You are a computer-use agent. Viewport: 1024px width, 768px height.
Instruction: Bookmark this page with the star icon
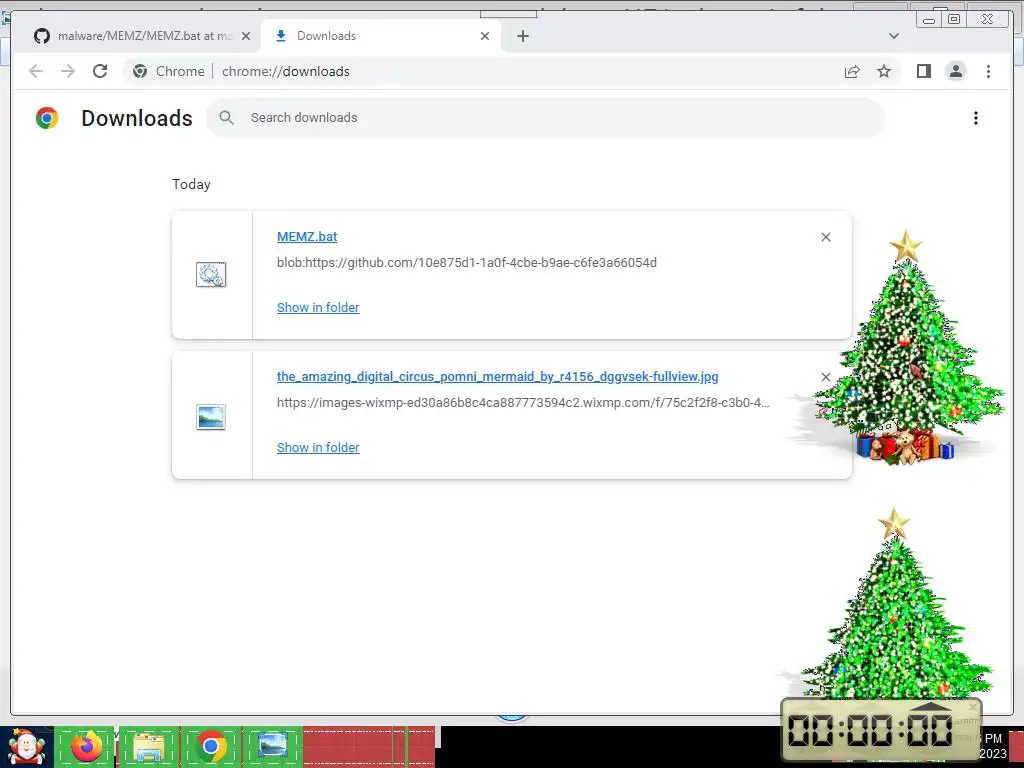tap(884, 71)
